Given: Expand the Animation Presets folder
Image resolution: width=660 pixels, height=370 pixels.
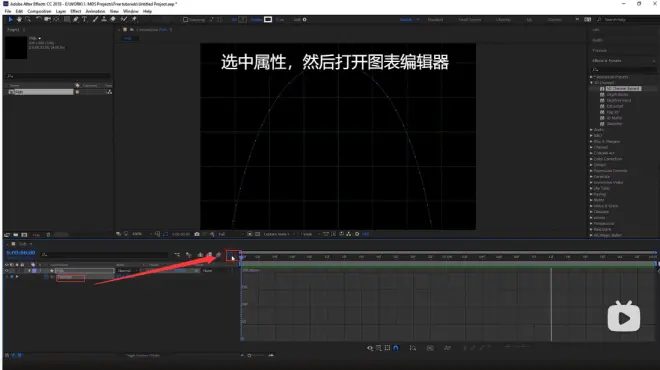Looking at the screenshot, I should [x=591, y=77].
